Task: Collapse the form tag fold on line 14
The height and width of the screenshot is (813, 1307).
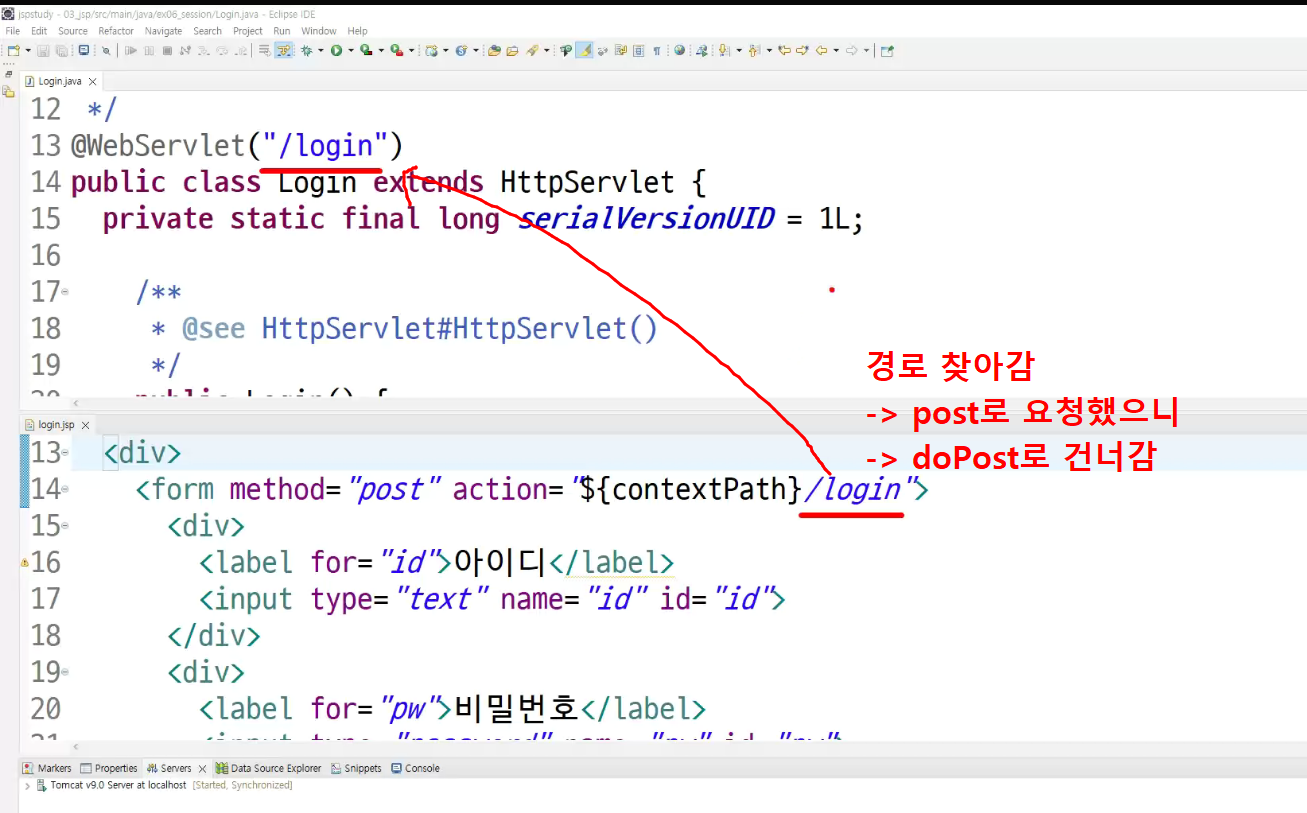Action: tap(65, 490)
